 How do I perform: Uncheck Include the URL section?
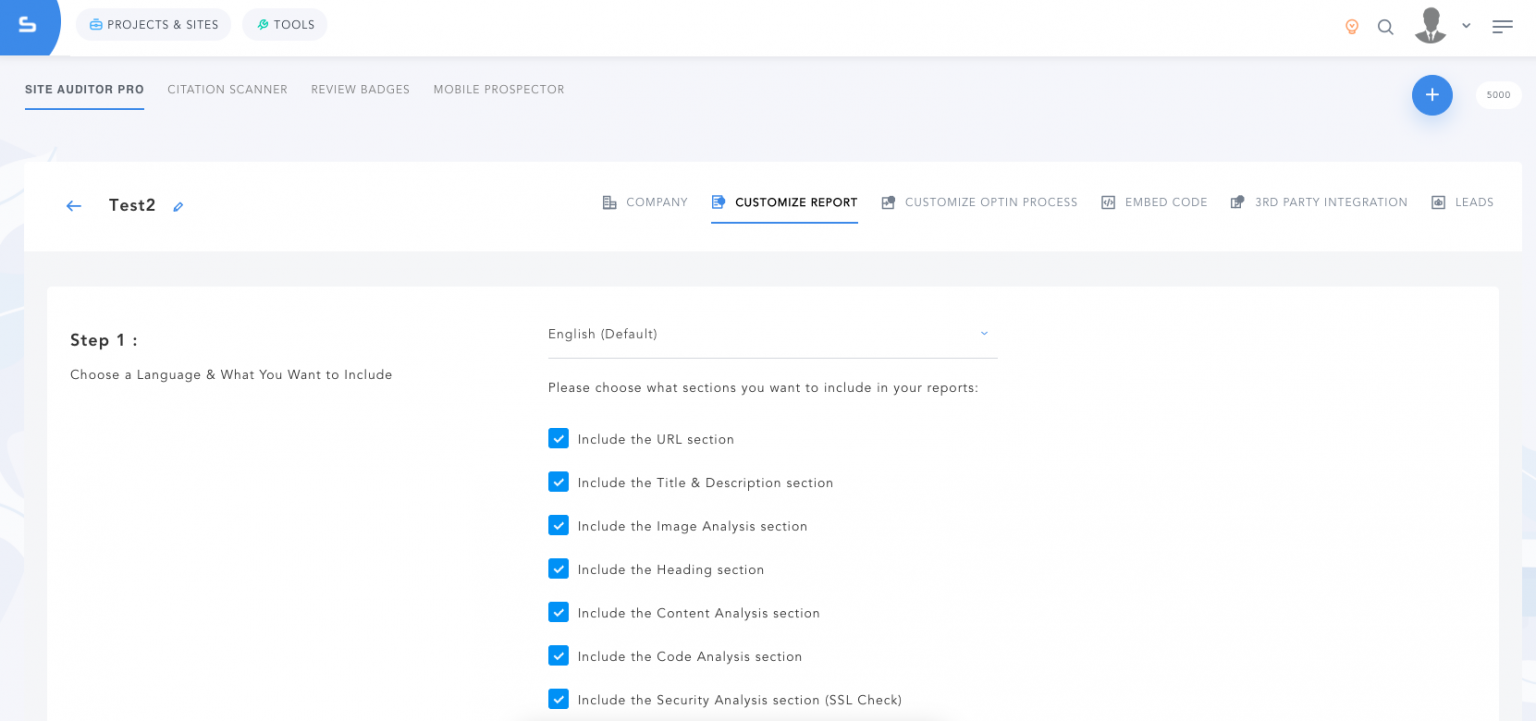[x=558, y=438]
